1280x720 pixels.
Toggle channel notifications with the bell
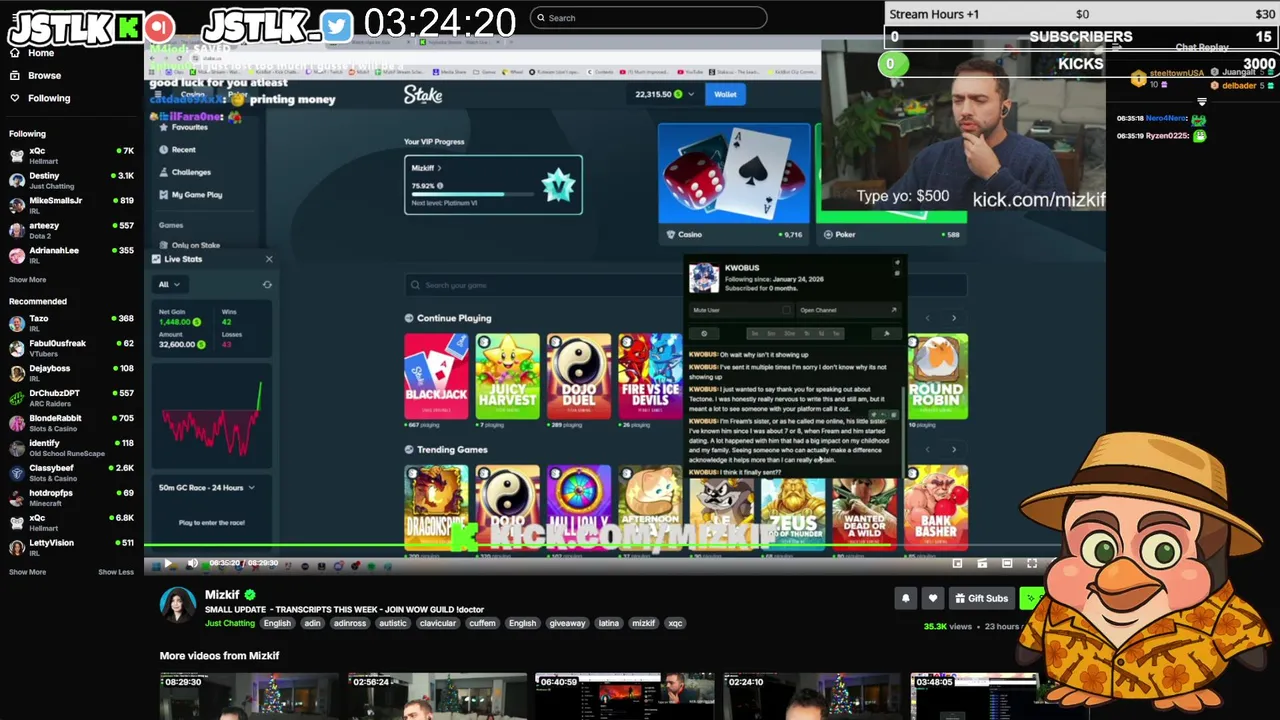906,598
